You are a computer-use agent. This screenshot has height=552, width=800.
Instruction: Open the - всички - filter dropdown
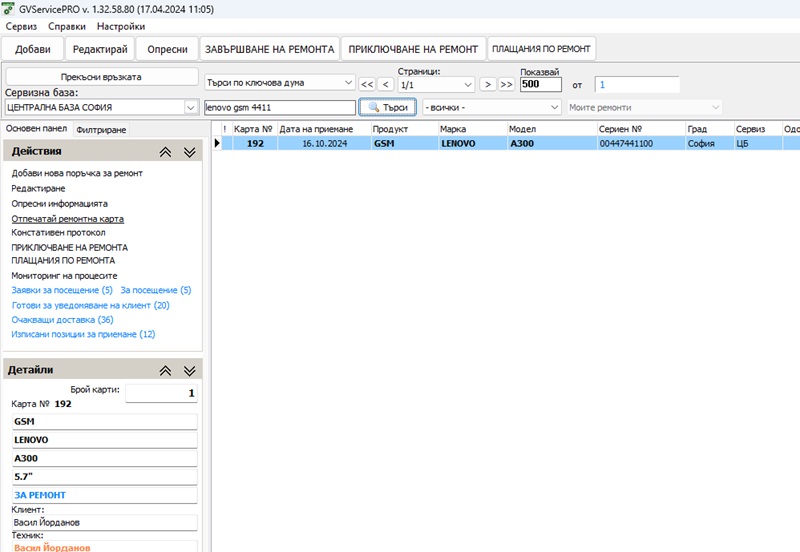pos(492,108)
